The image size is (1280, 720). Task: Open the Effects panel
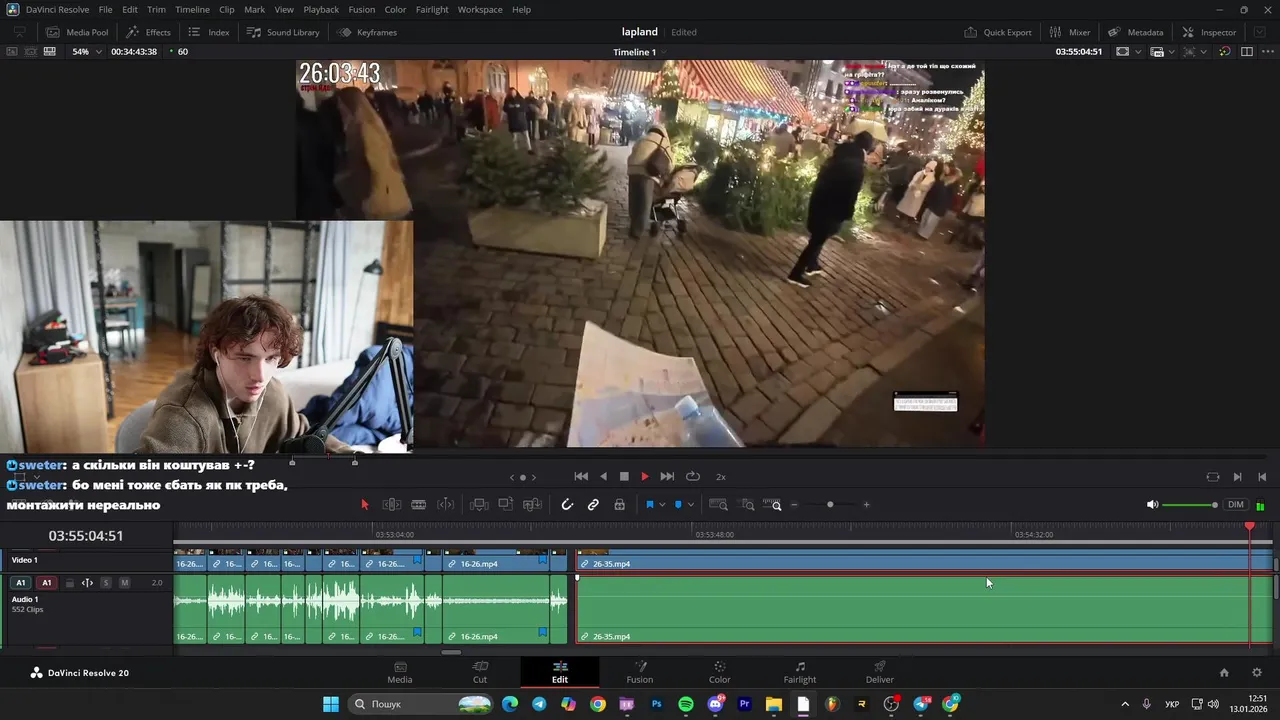148,32
